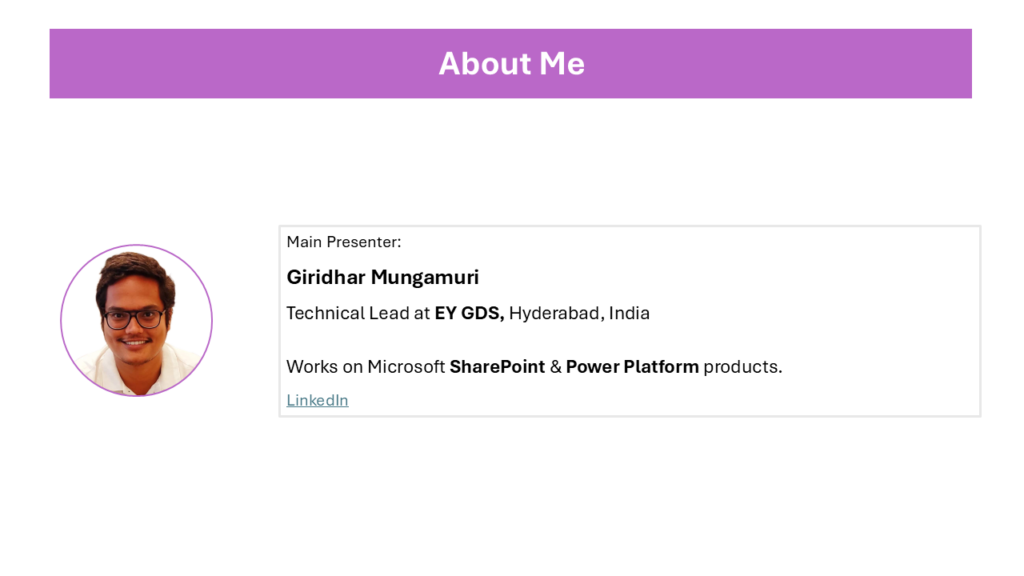Image resolution: width=1024 pixels, height=576 pixels.
Task: Click the word "Me" in the title banner
Action: click(x=562, y=63)
